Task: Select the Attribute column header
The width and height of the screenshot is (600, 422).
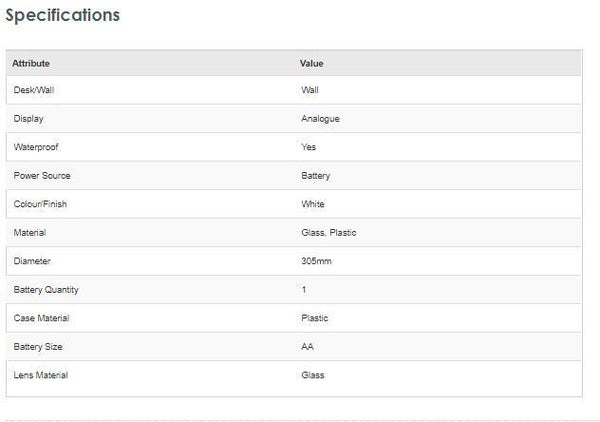Action: (31, 63)
